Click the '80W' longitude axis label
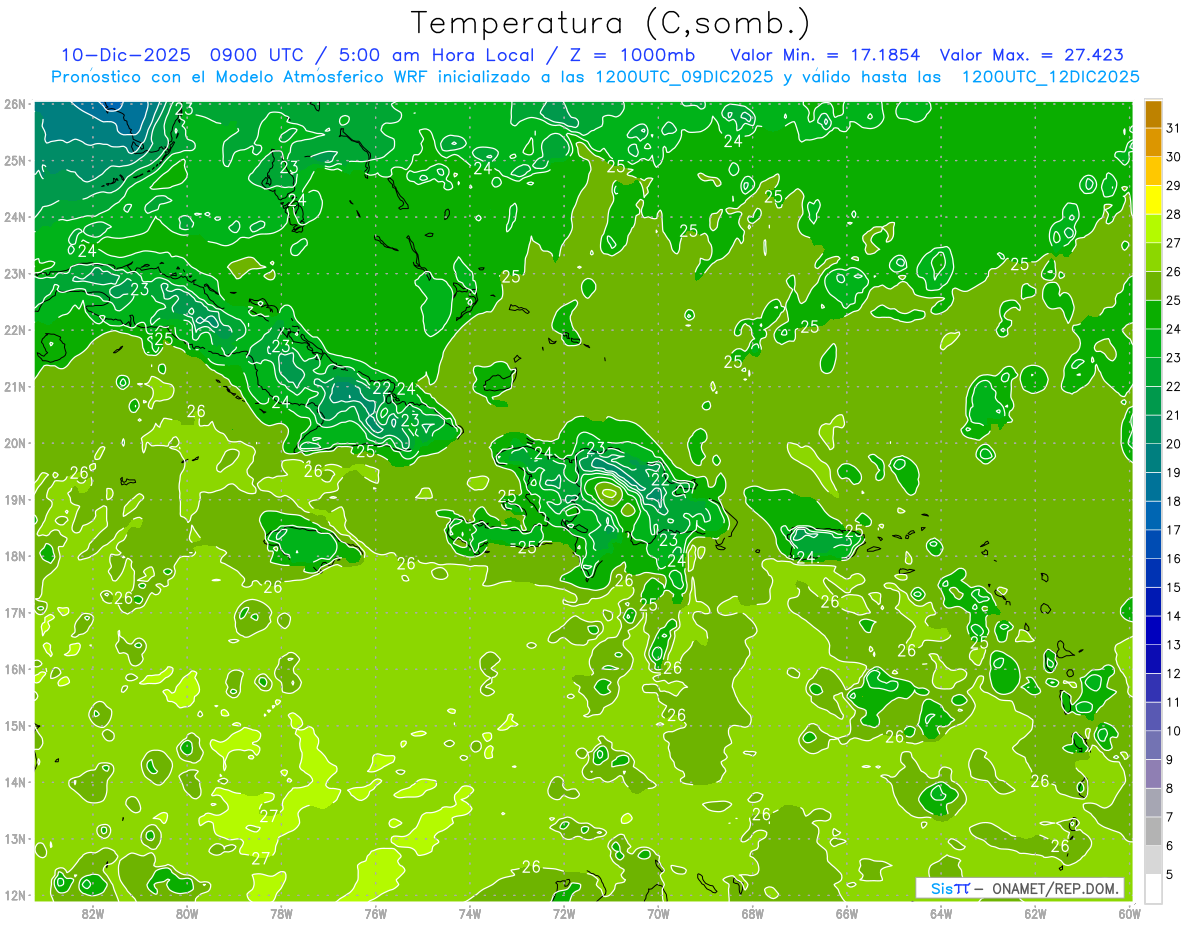 click(187, 912)
